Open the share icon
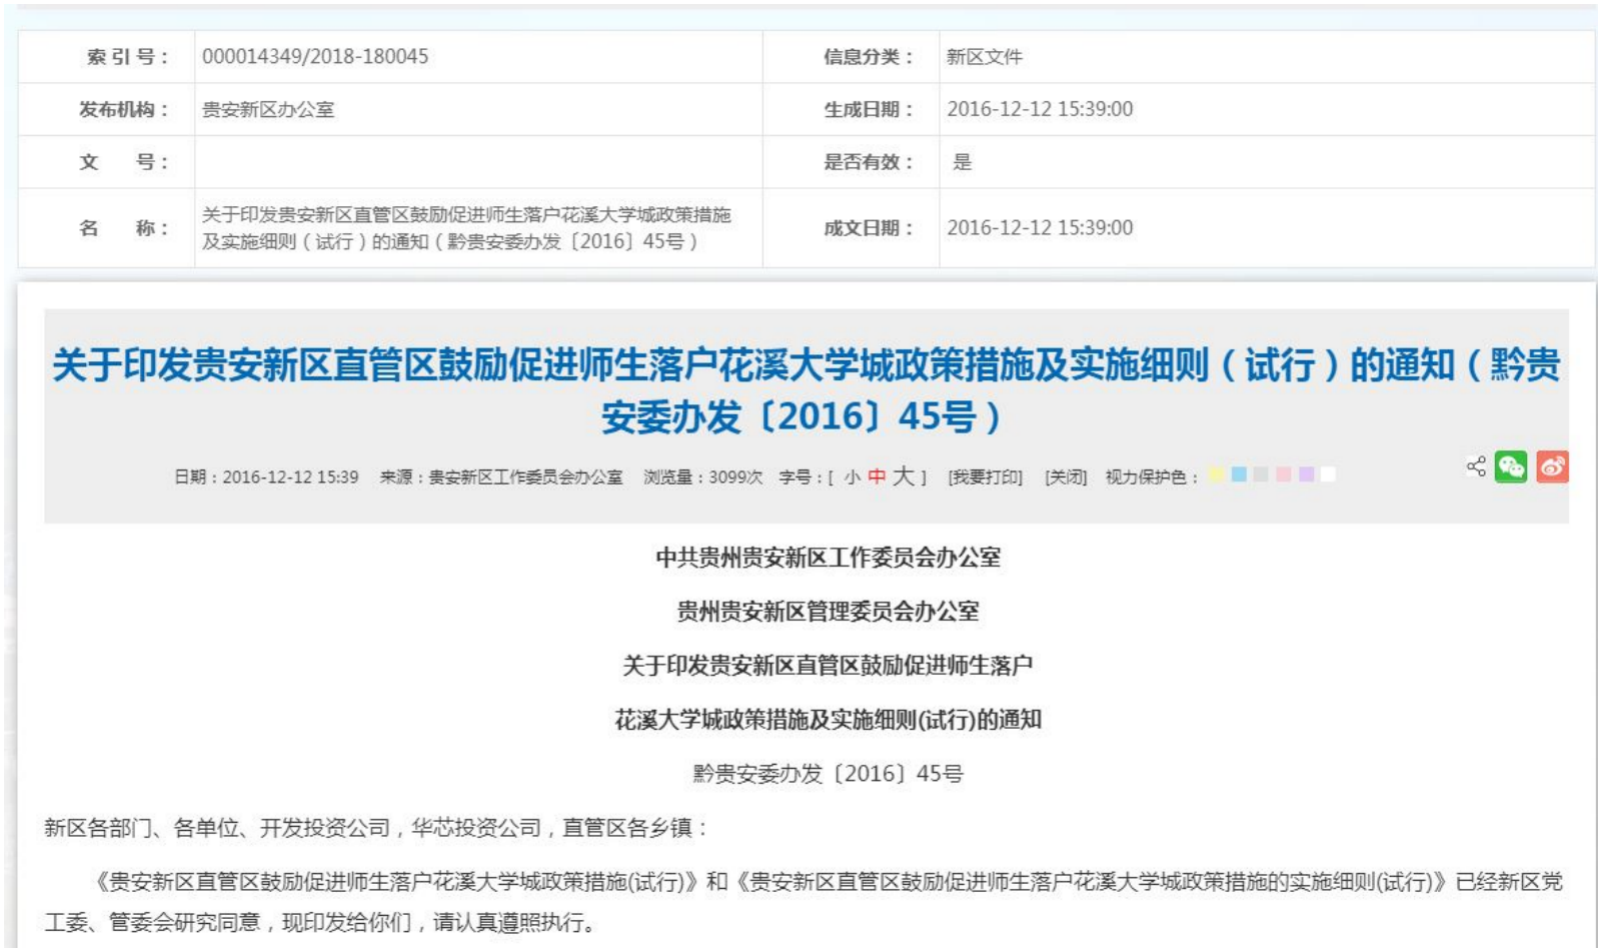 1475,466
